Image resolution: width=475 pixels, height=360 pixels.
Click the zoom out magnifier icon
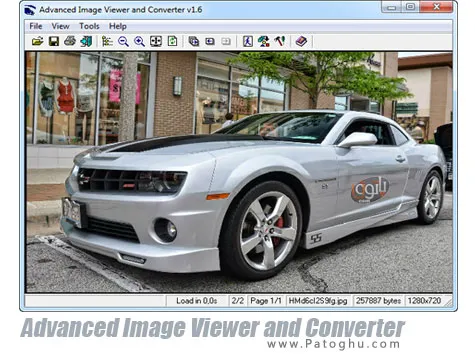[x=123, y=41]
